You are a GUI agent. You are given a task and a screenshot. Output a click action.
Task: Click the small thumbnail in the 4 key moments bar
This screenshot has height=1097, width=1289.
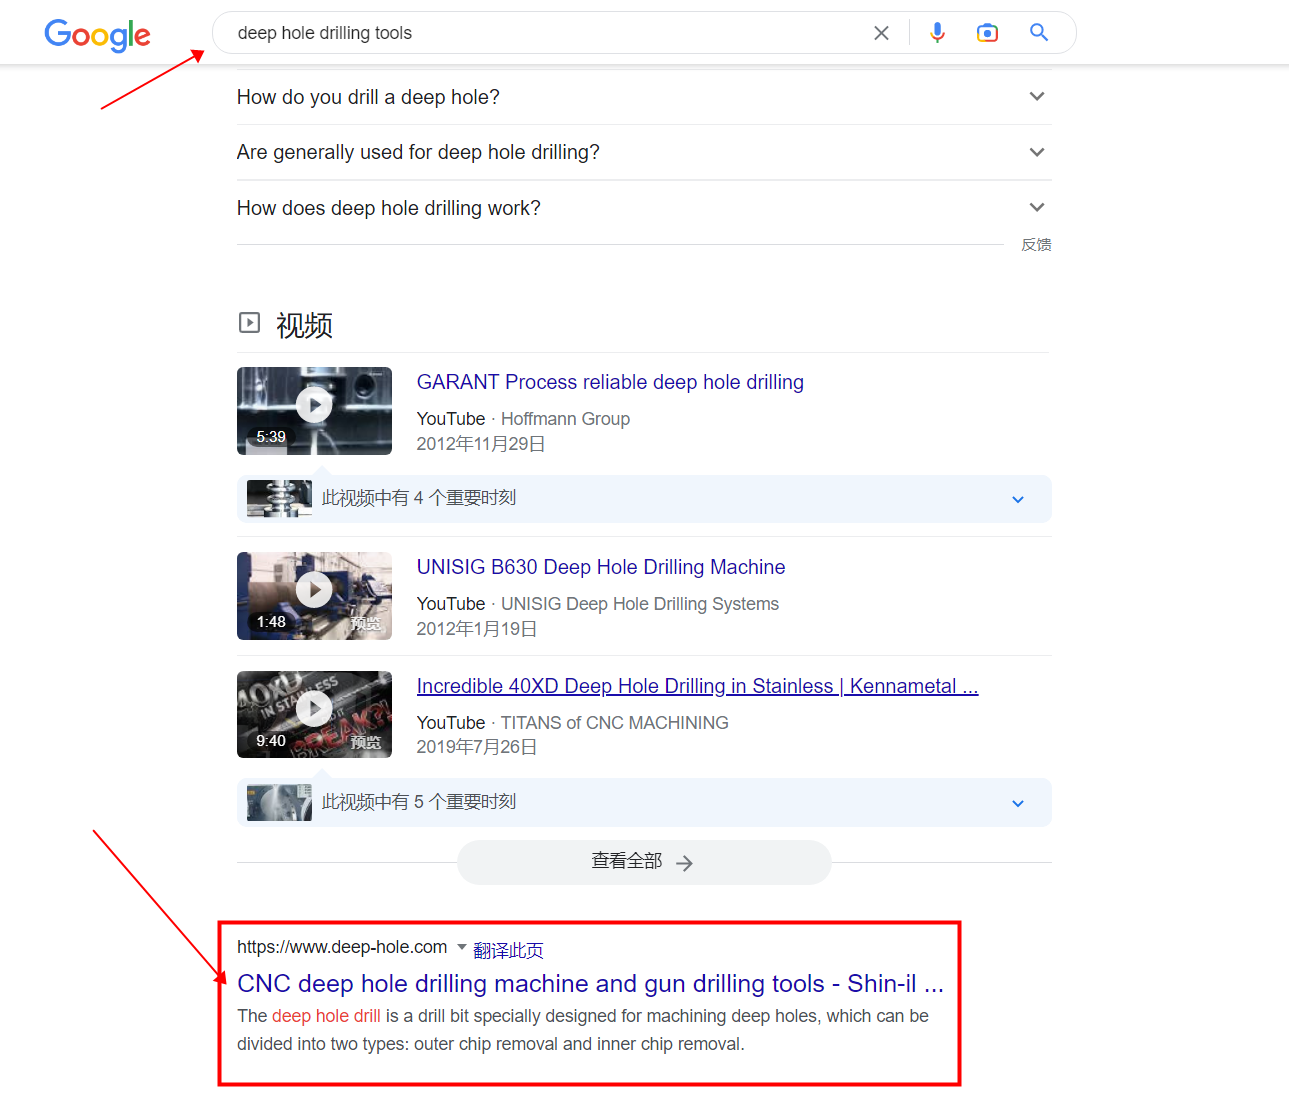(x=279, y=499)
